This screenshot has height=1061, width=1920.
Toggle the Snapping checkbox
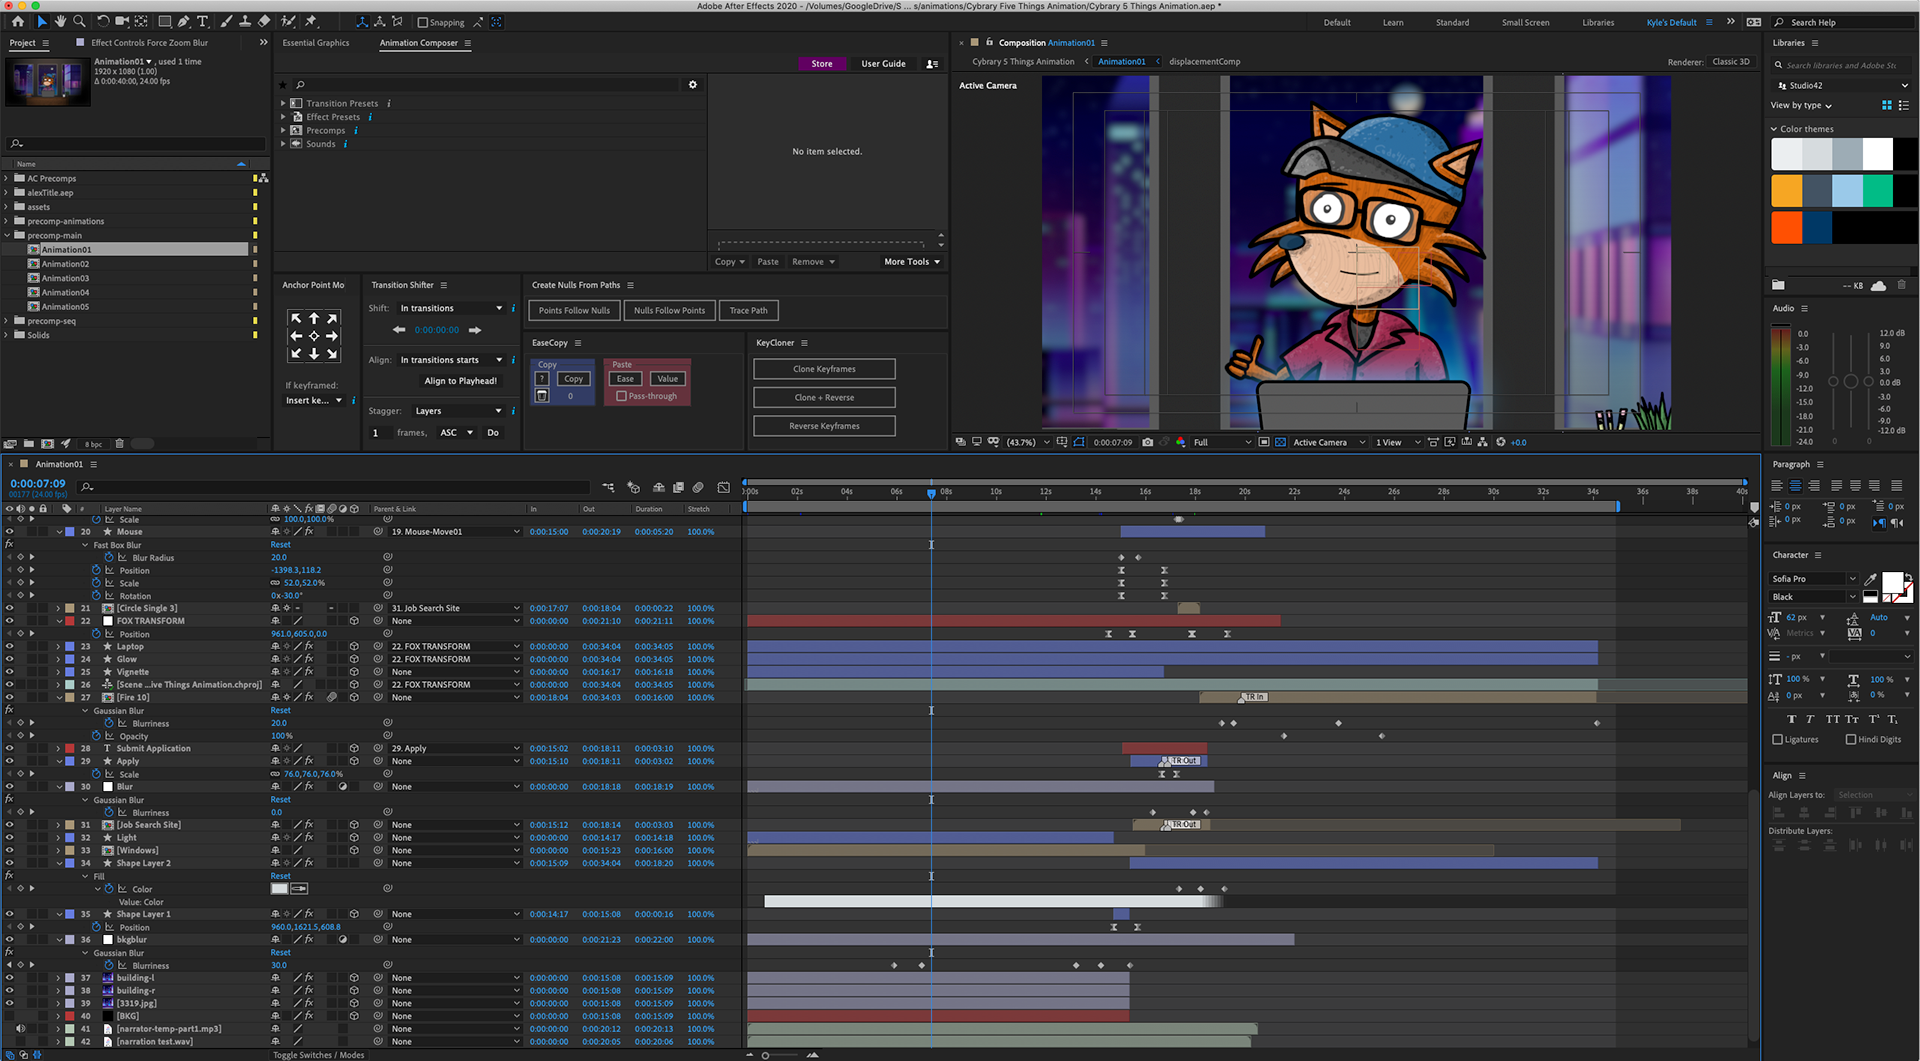click(x=422, y=22)
